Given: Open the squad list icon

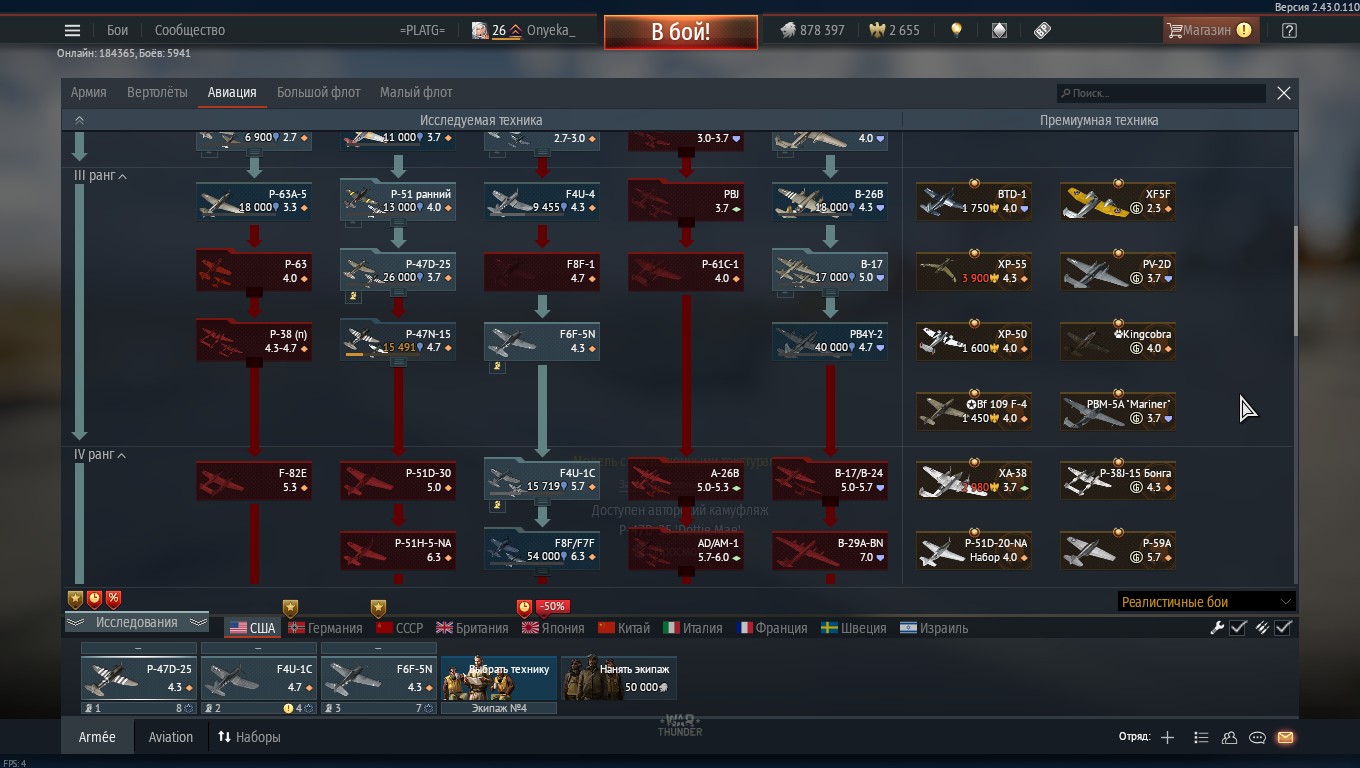Looking at the screenshot, I should click(1202, 737).
